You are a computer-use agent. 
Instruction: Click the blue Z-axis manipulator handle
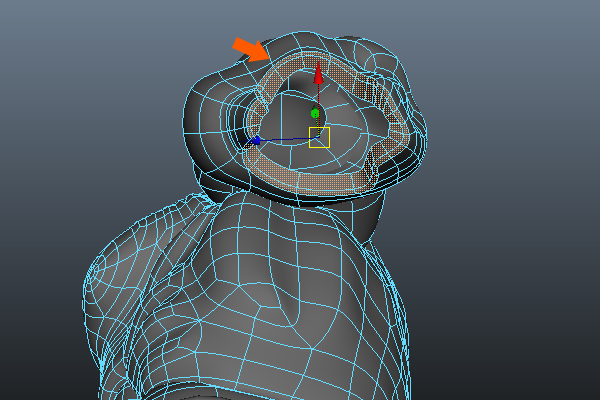pyautogui.click(x=256, y=140)
